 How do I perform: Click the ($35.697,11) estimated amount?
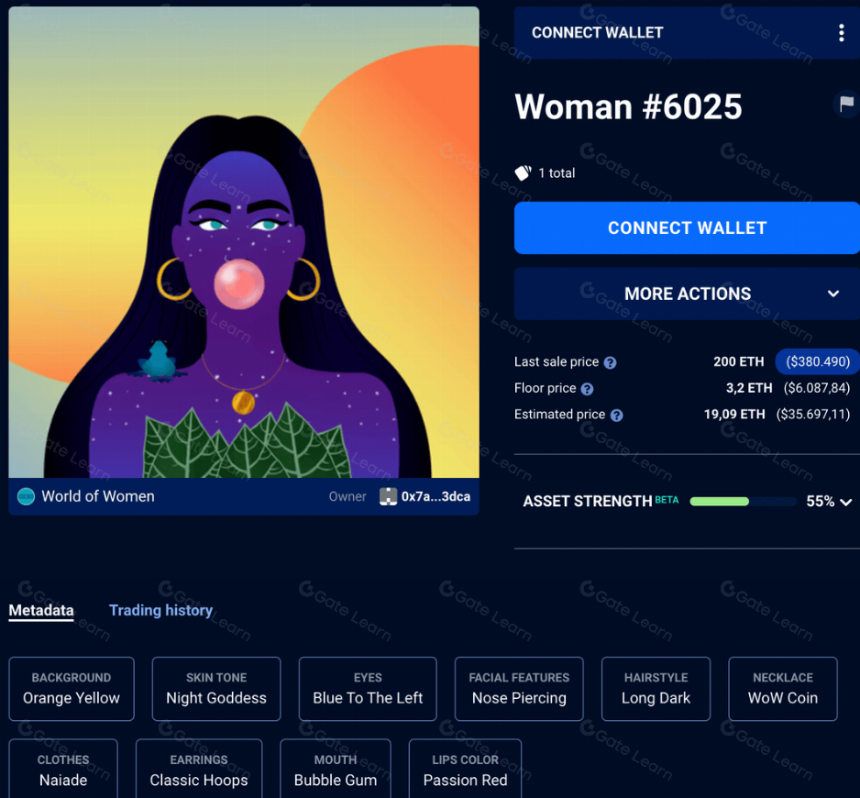pyautogui.click(x=813, y=415)
